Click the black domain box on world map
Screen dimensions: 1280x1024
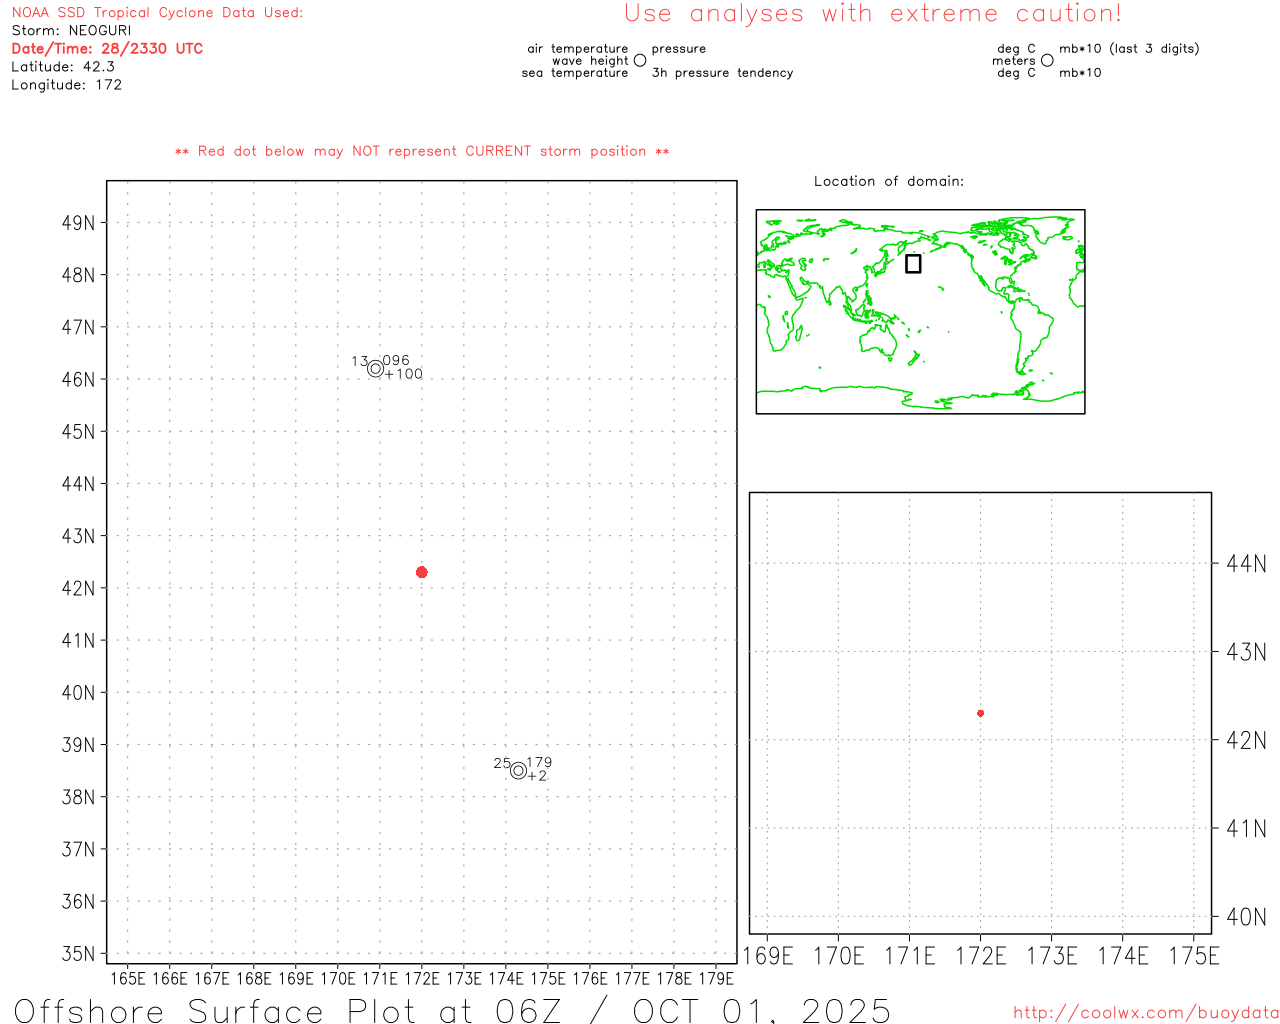coord(913,263)
